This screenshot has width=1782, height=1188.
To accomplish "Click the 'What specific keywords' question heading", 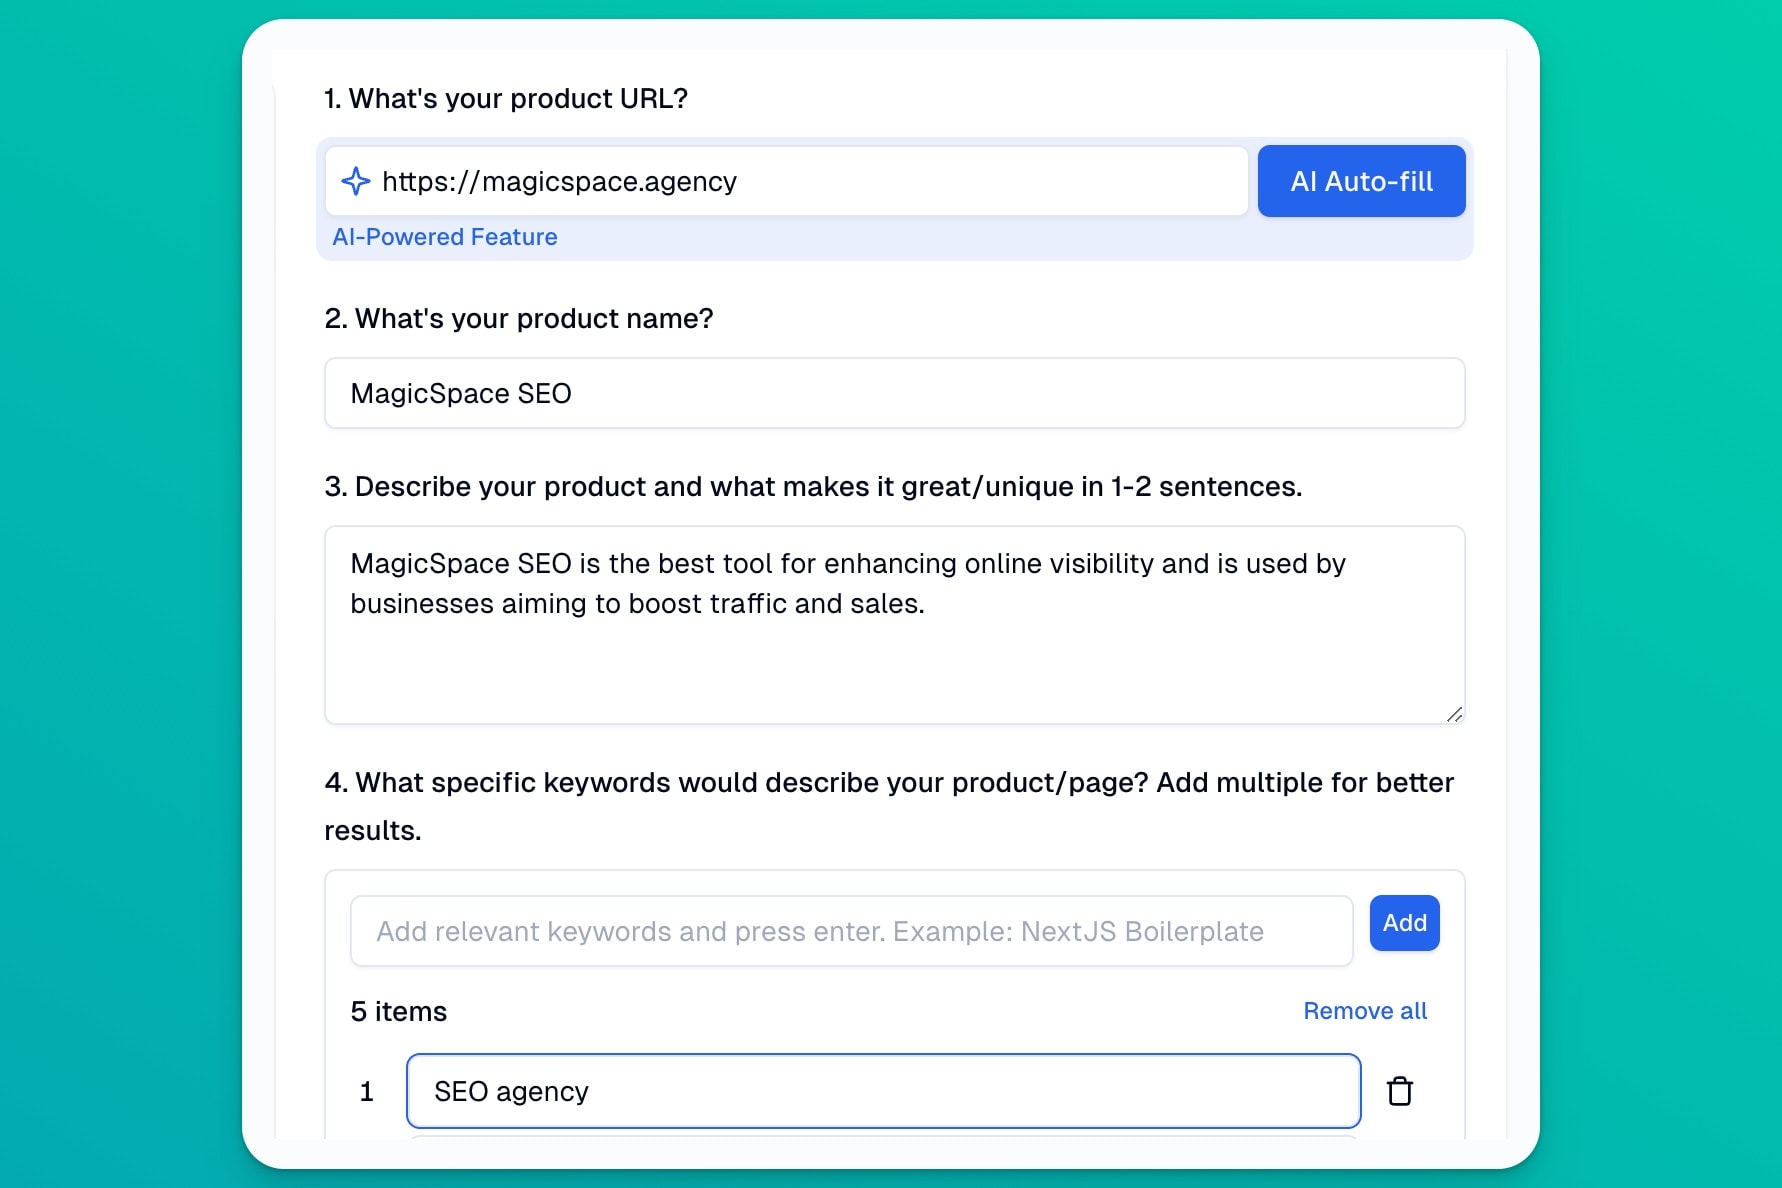I will 889,783.
